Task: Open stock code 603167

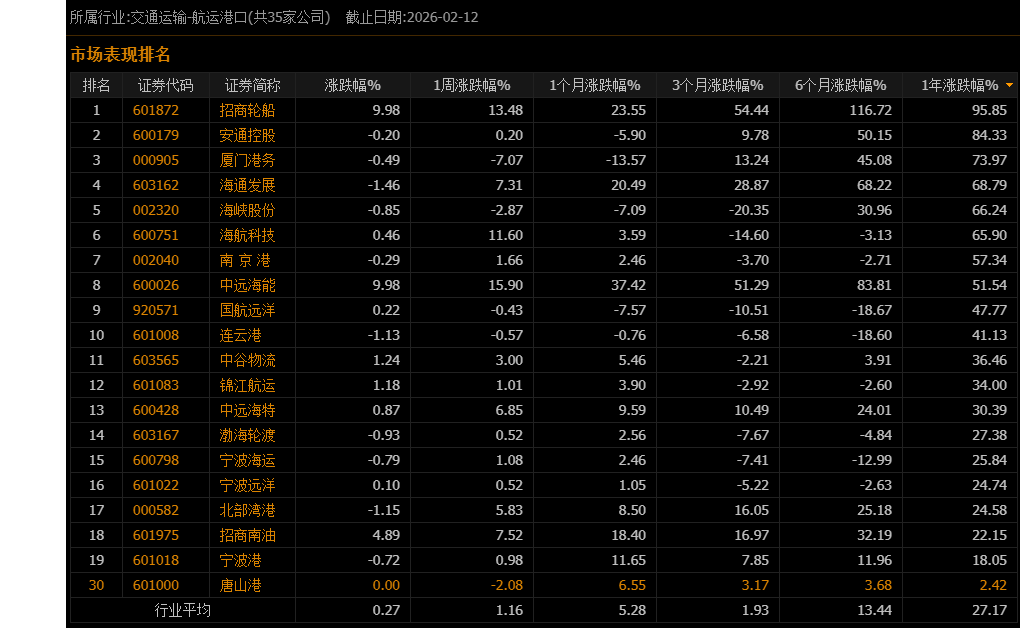Action: pos(155,435)
